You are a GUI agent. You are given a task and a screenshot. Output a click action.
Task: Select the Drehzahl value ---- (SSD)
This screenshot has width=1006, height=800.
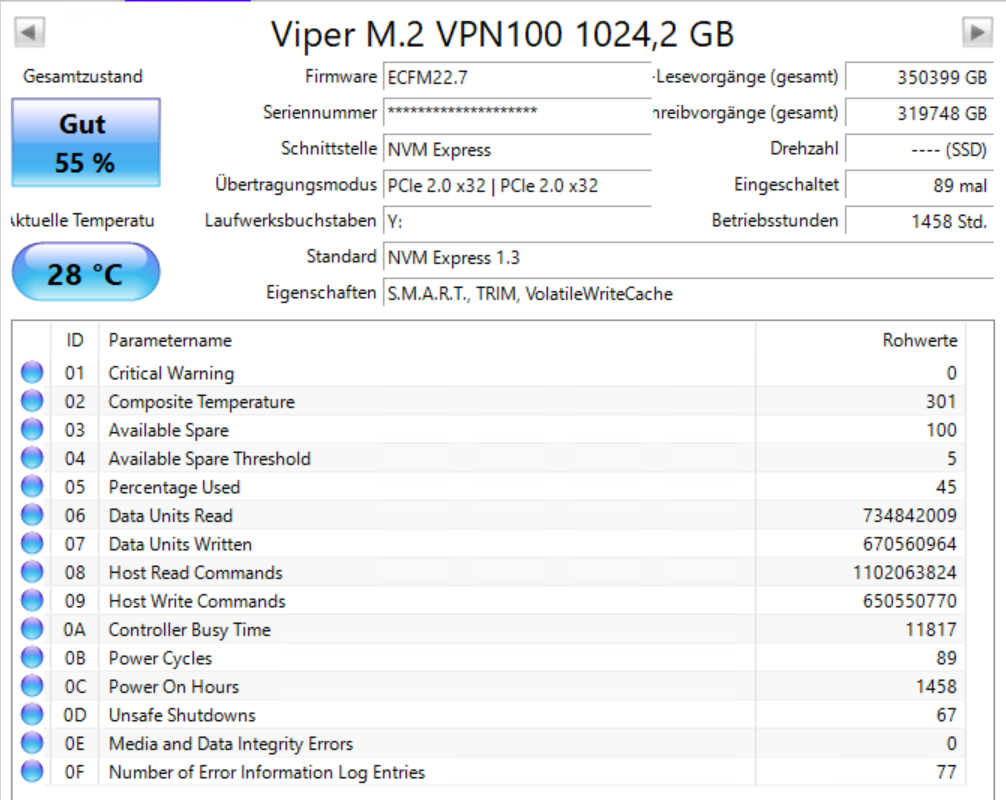pos(919,149)
